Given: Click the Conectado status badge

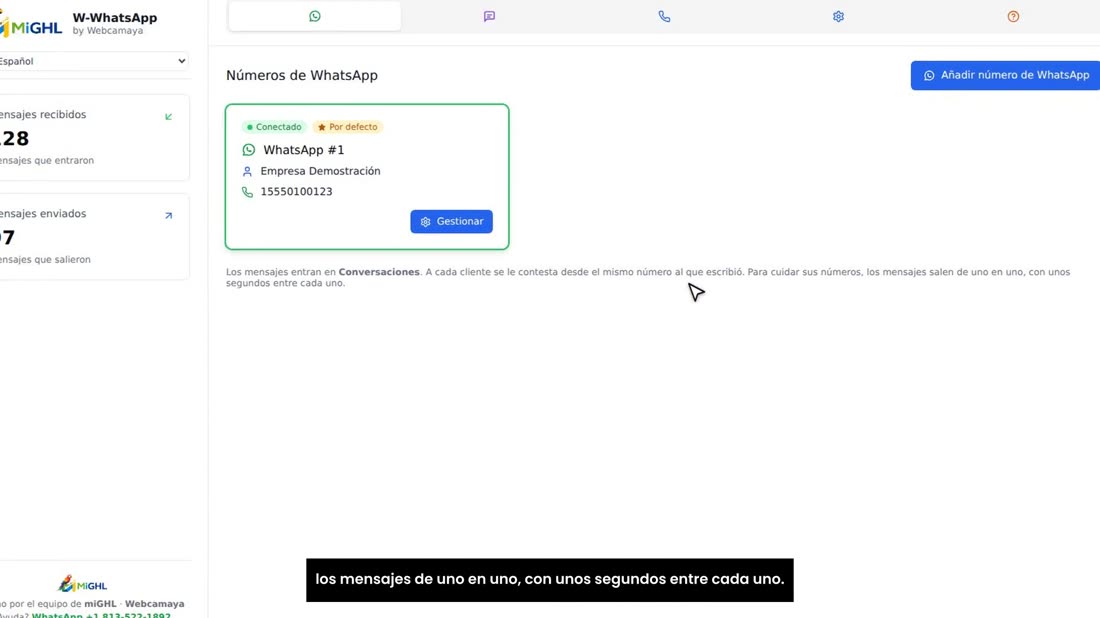Looking at the screenshot, I should coord(274,127).
